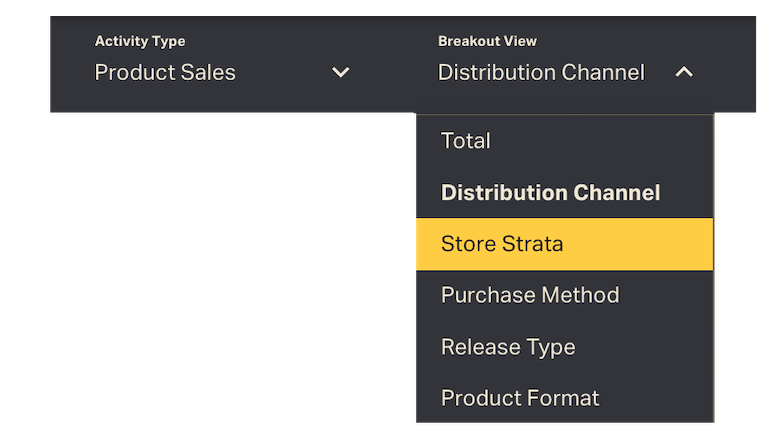770x427 pixels.
Task: Click the Activity Type label
Action: point(140,42)
